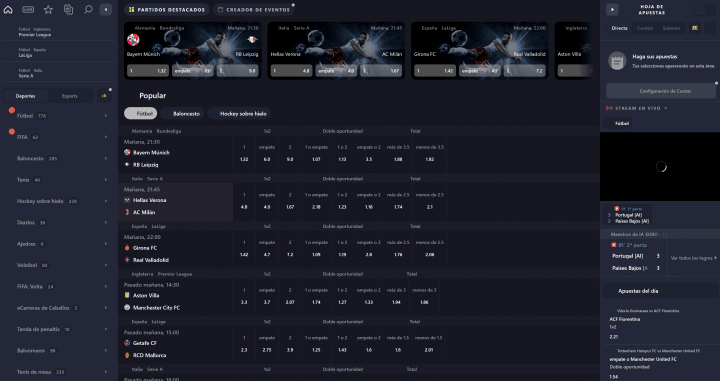This screenshot has width=720, height=381.
Task: Click the red live icon beside Portugal (AI) score
Action: pos(614,245)
